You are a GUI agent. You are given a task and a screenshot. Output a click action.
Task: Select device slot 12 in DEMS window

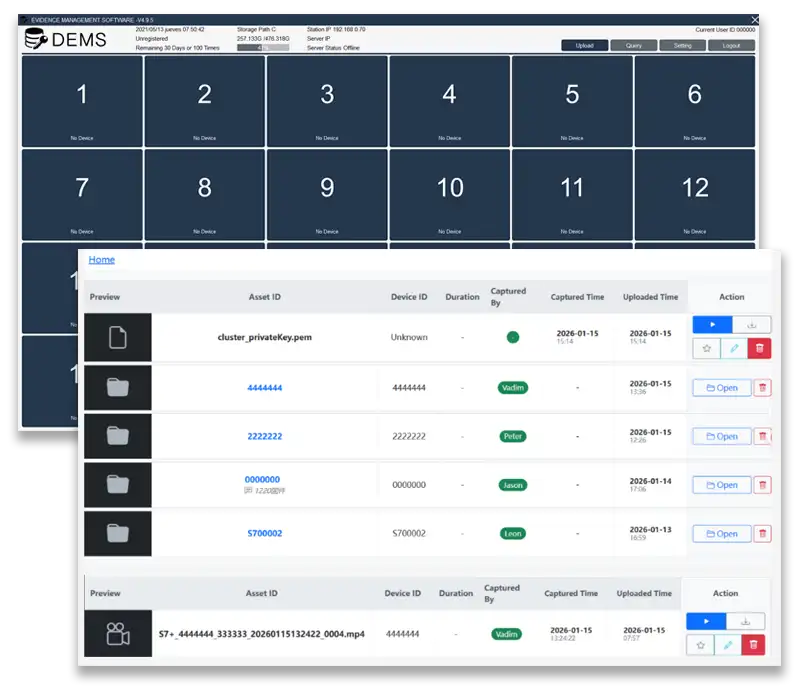695,194
